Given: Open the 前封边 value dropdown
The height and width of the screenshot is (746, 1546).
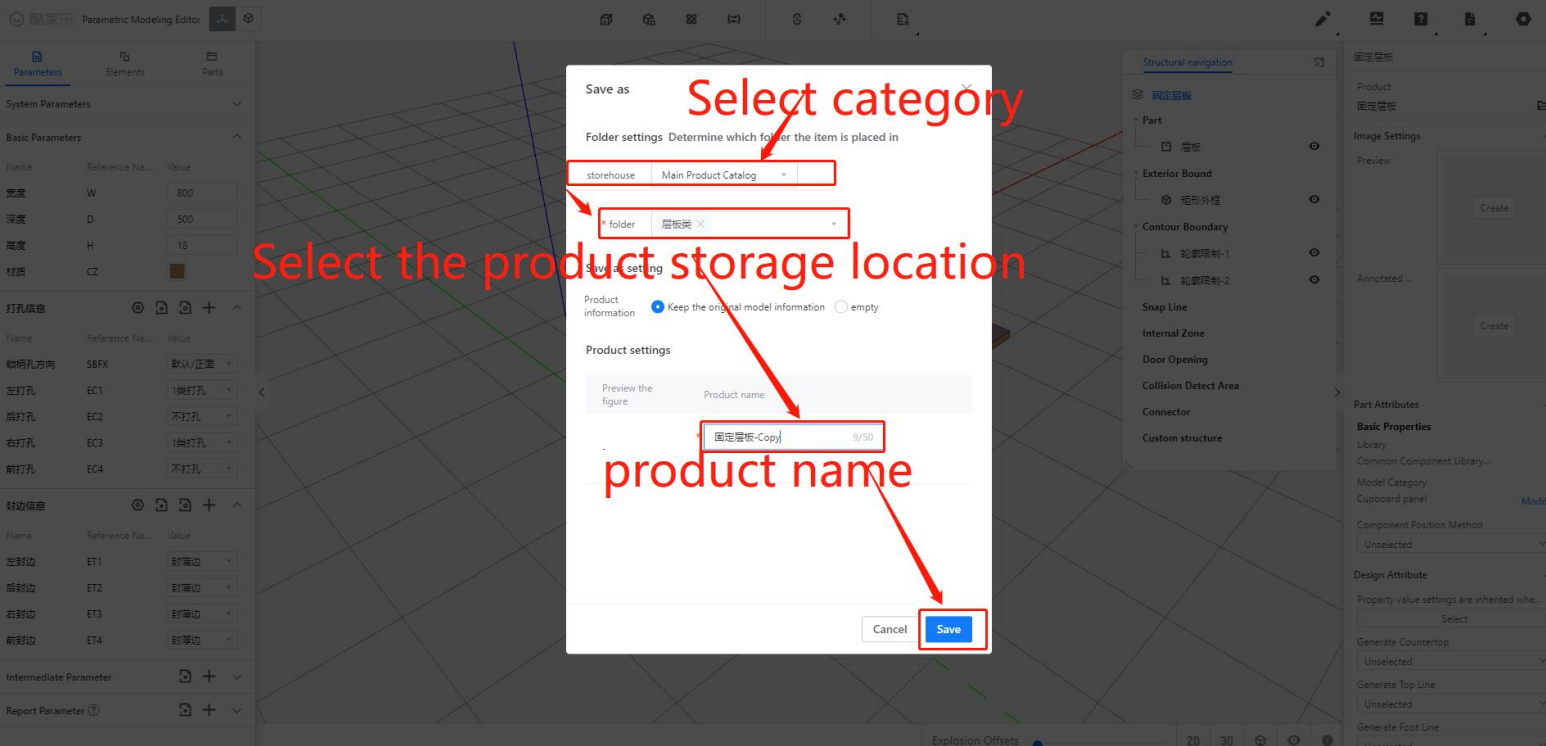Looking at the screenshot, I should [203, 640].
